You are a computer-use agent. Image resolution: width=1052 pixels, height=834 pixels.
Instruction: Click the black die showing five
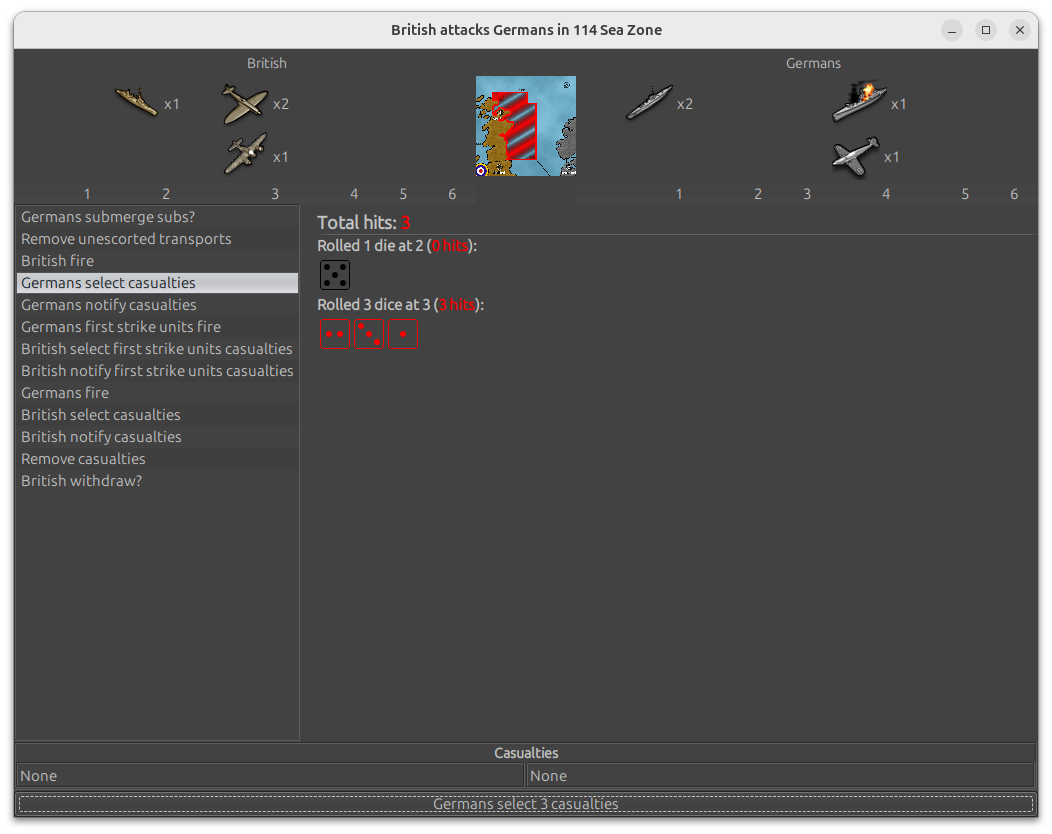[x=335, y=275]
